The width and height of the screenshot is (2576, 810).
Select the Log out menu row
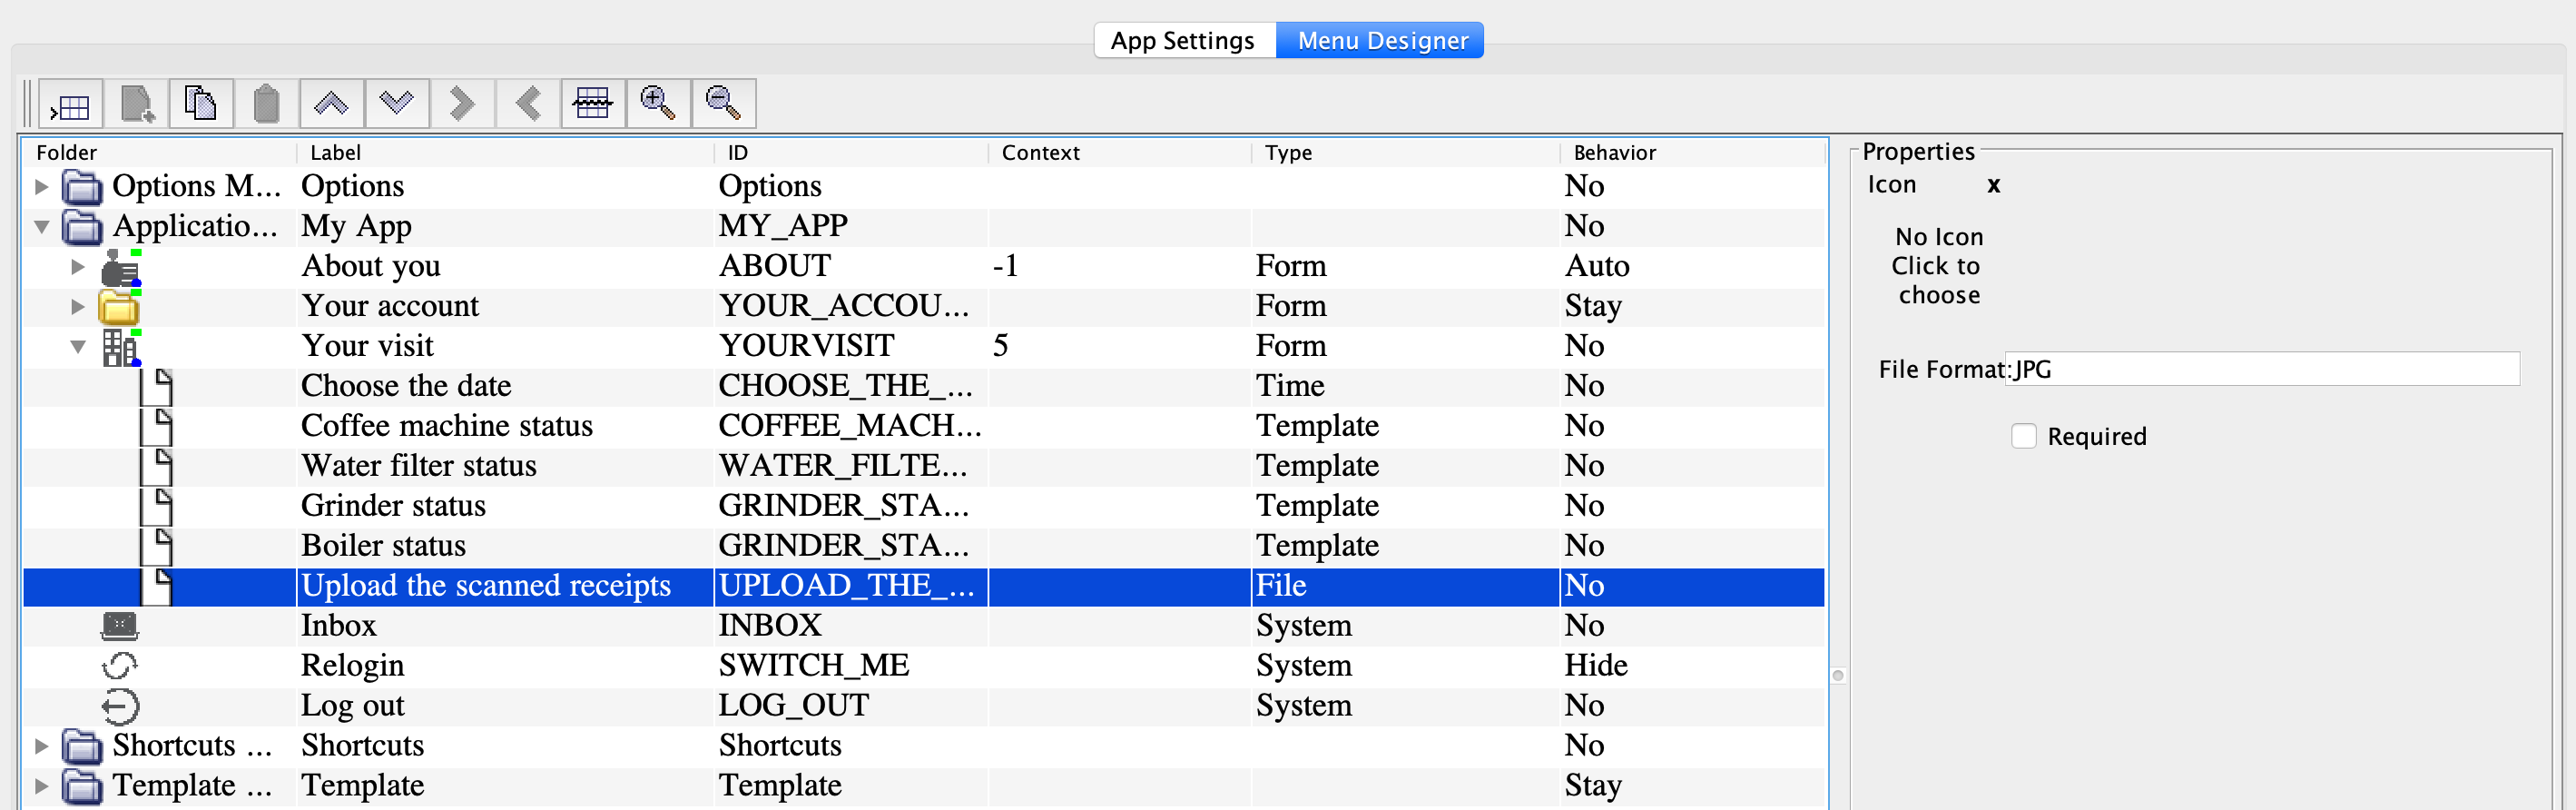(x=352, y=706)
